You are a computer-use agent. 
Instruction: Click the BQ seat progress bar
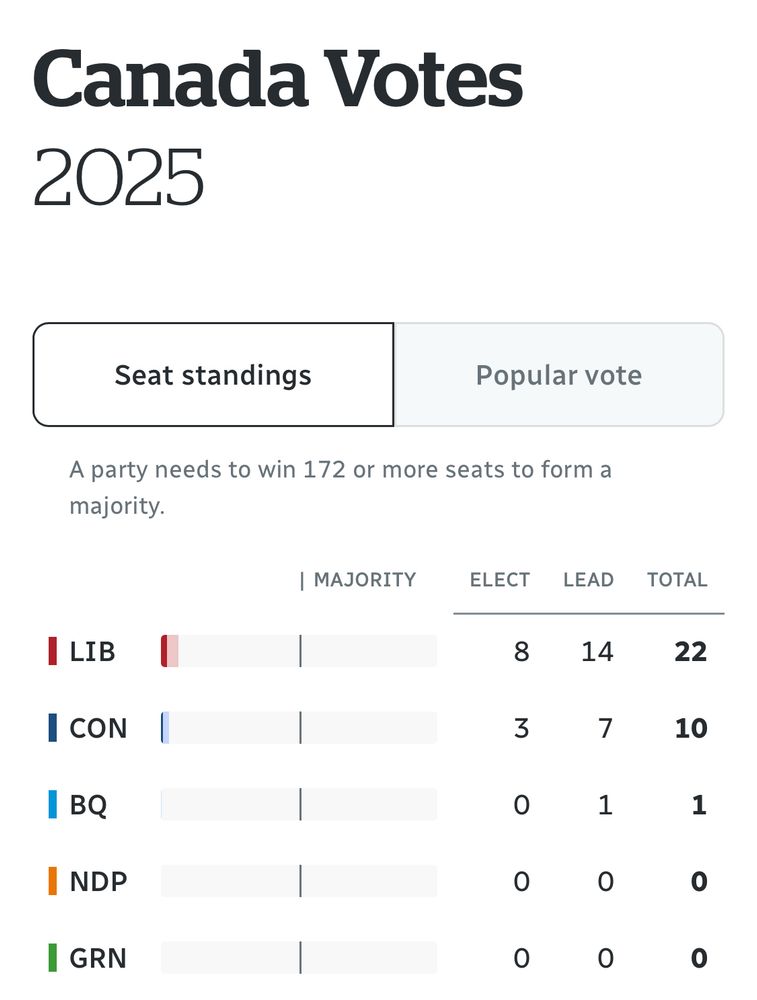click(x=299, y=804)
